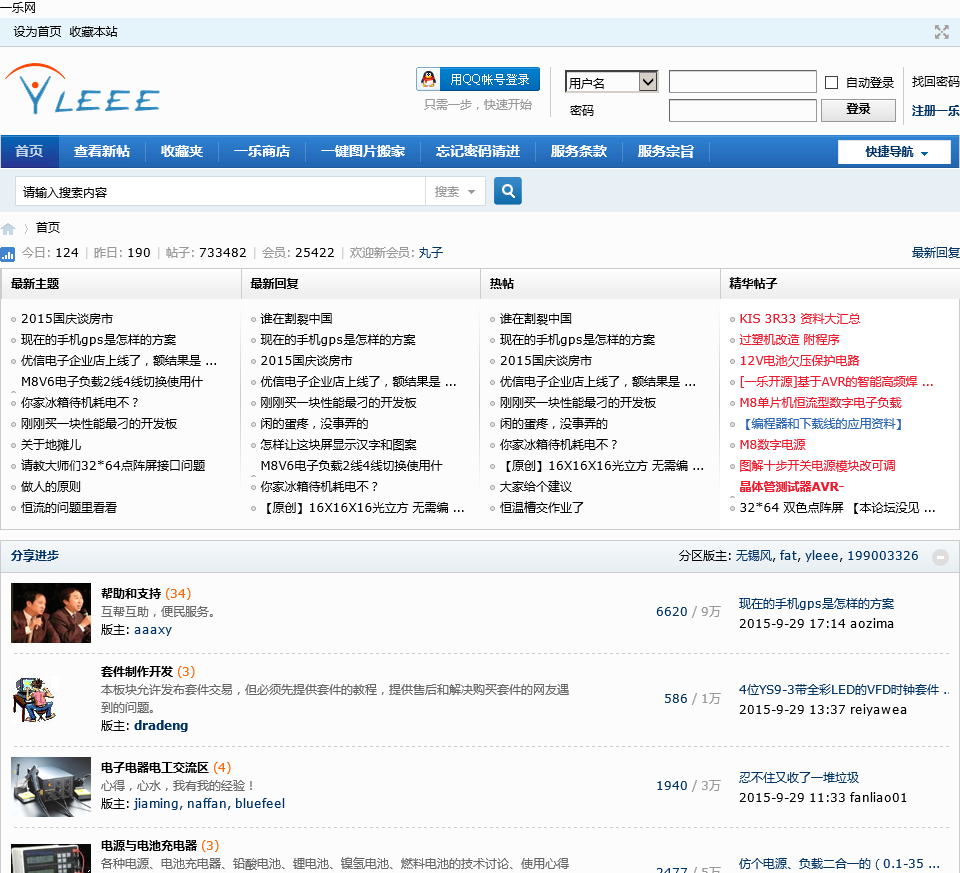Click 首页 in the breadcrumb
The width and height of the screenshot is (960, 873).
[48, 228]
